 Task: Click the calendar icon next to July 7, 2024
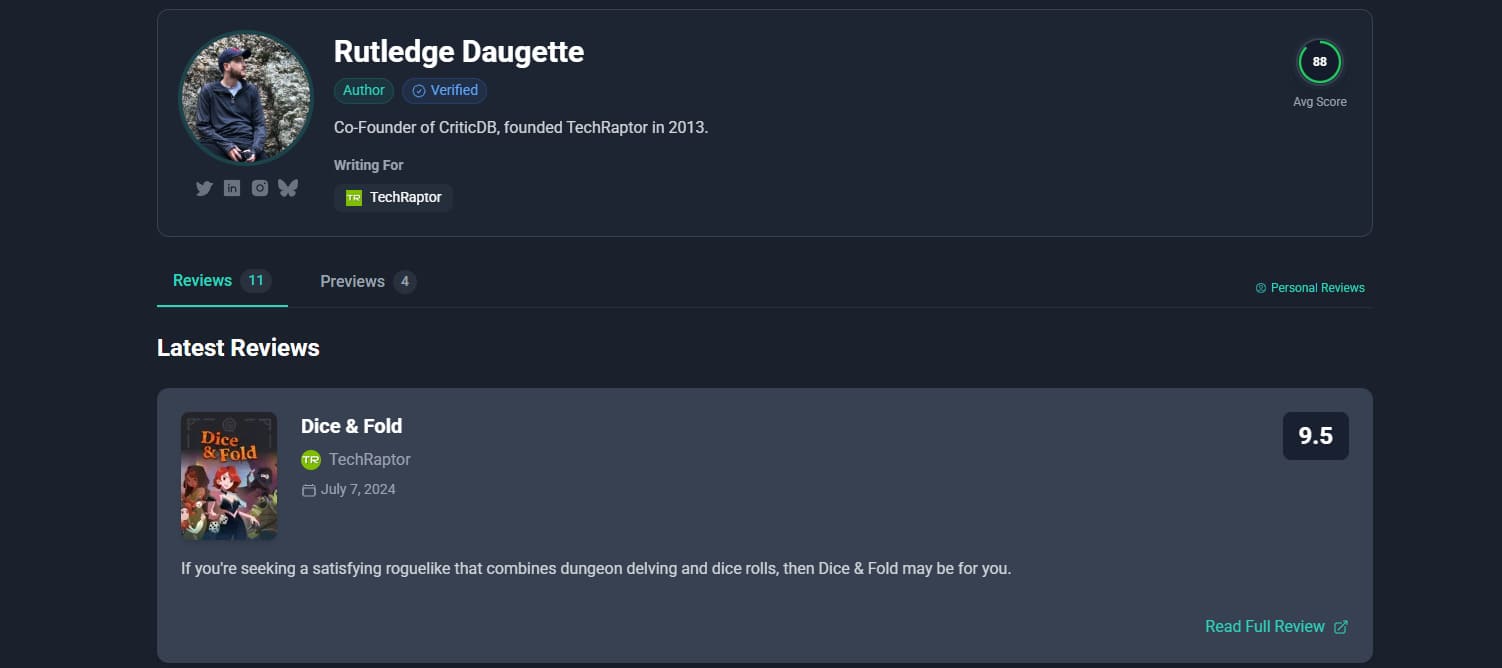(x=309, y=490)
